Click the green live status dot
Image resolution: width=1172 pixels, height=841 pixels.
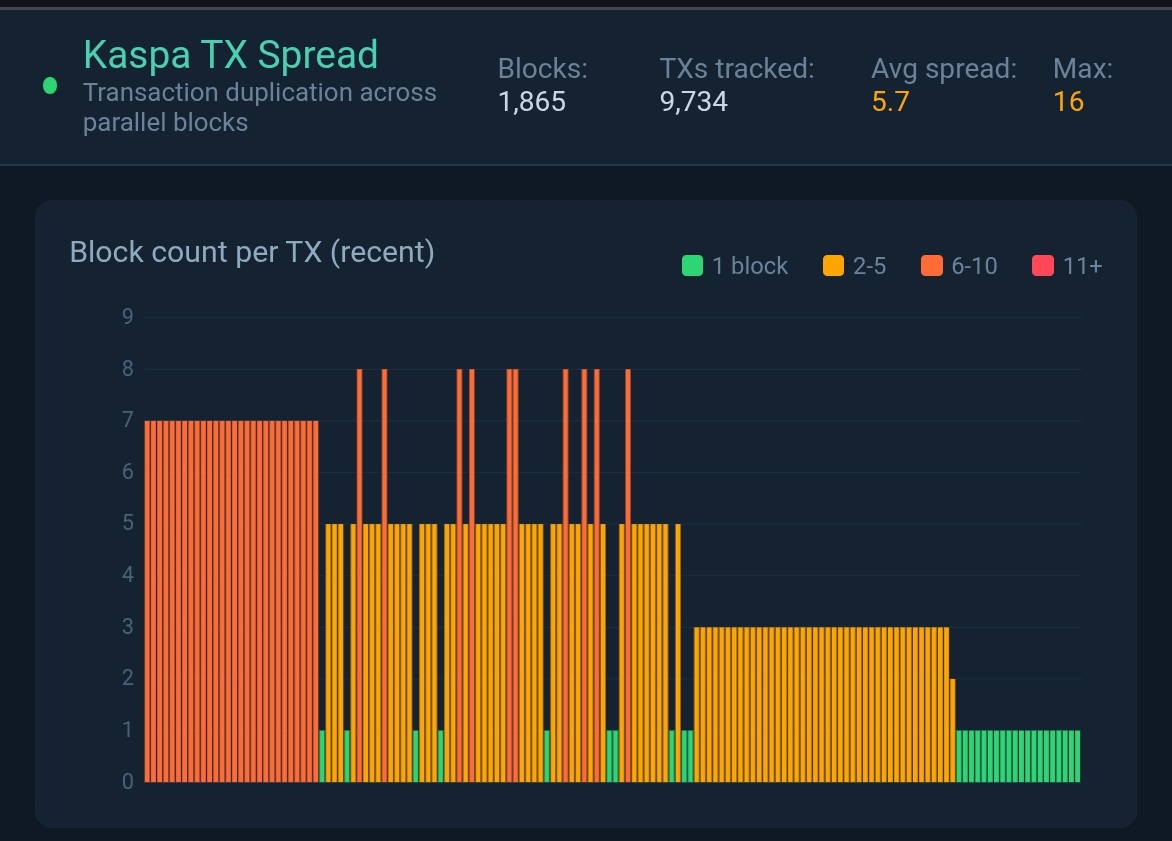[50, 86]
